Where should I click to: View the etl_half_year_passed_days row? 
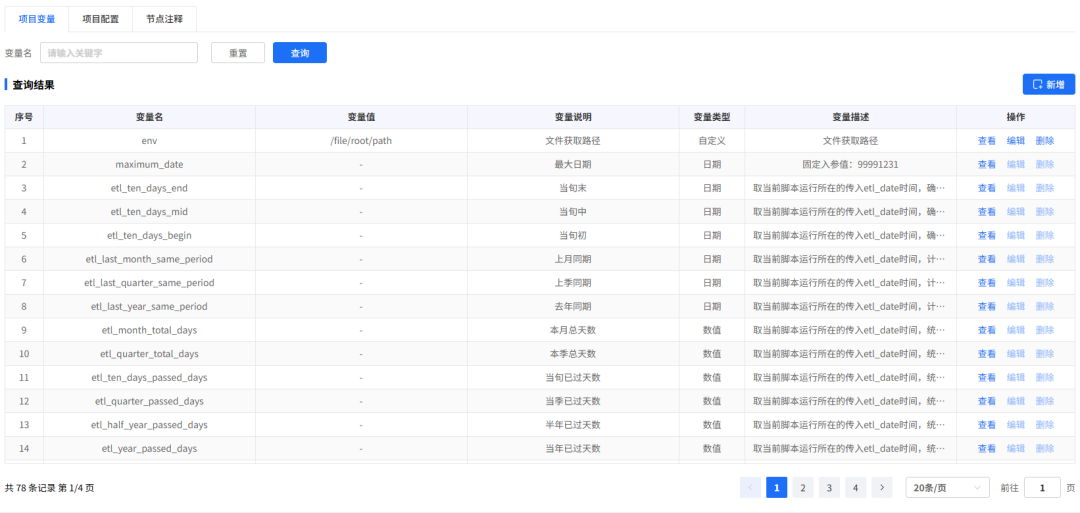coord(986,424)
